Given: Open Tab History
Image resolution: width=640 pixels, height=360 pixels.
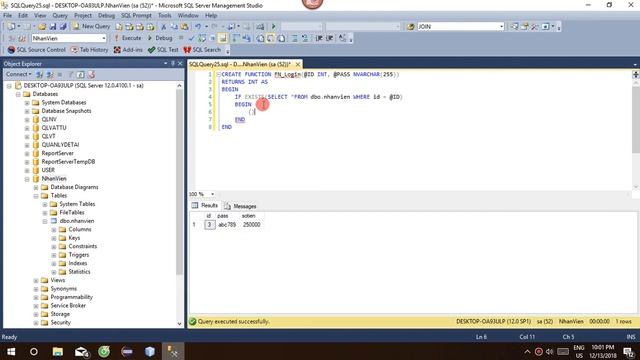Looking at the screenshot, I should pyautogui.click(x=89, y=50).
